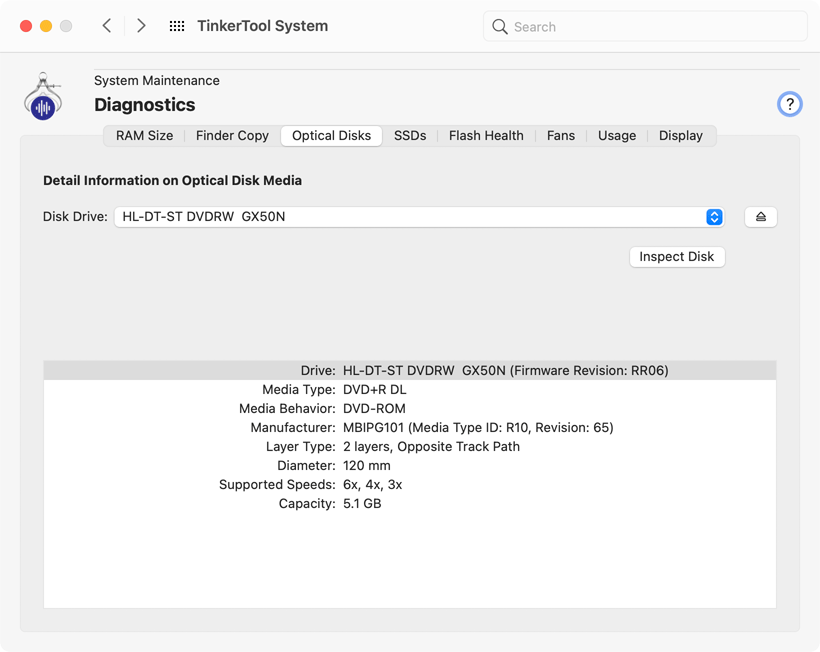Minimize window with yellow button

46,26
